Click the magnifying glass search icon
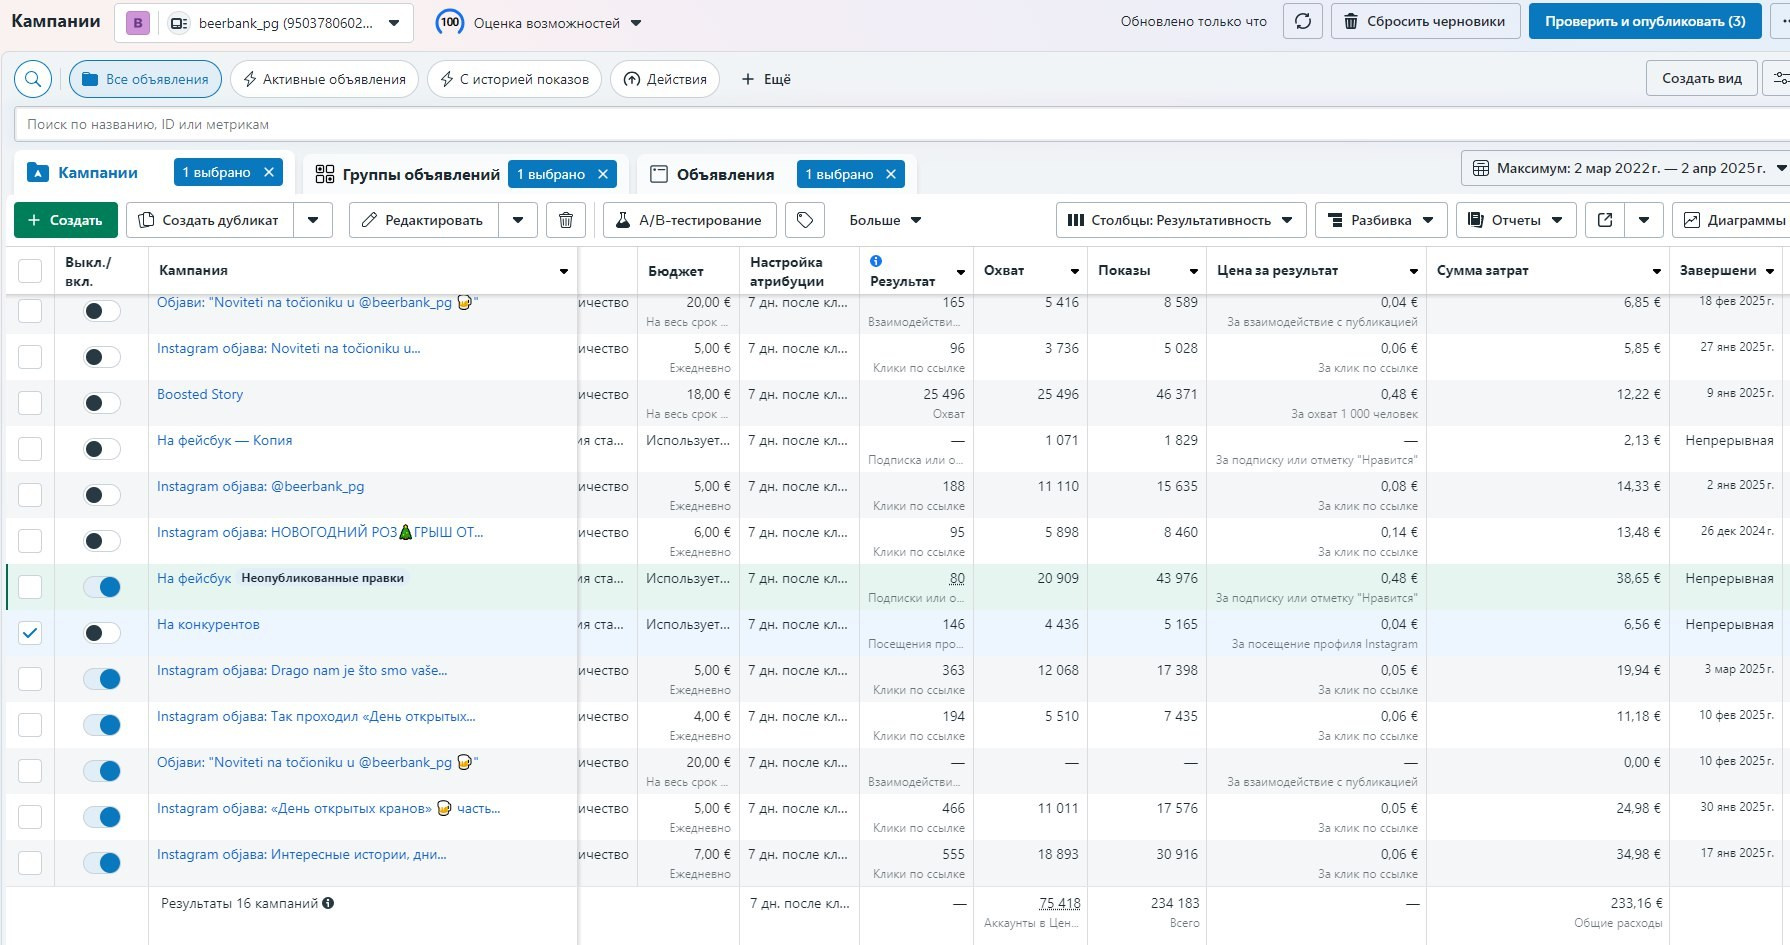Viewport: 1790px width, 945px height. (x=33, y=79)
